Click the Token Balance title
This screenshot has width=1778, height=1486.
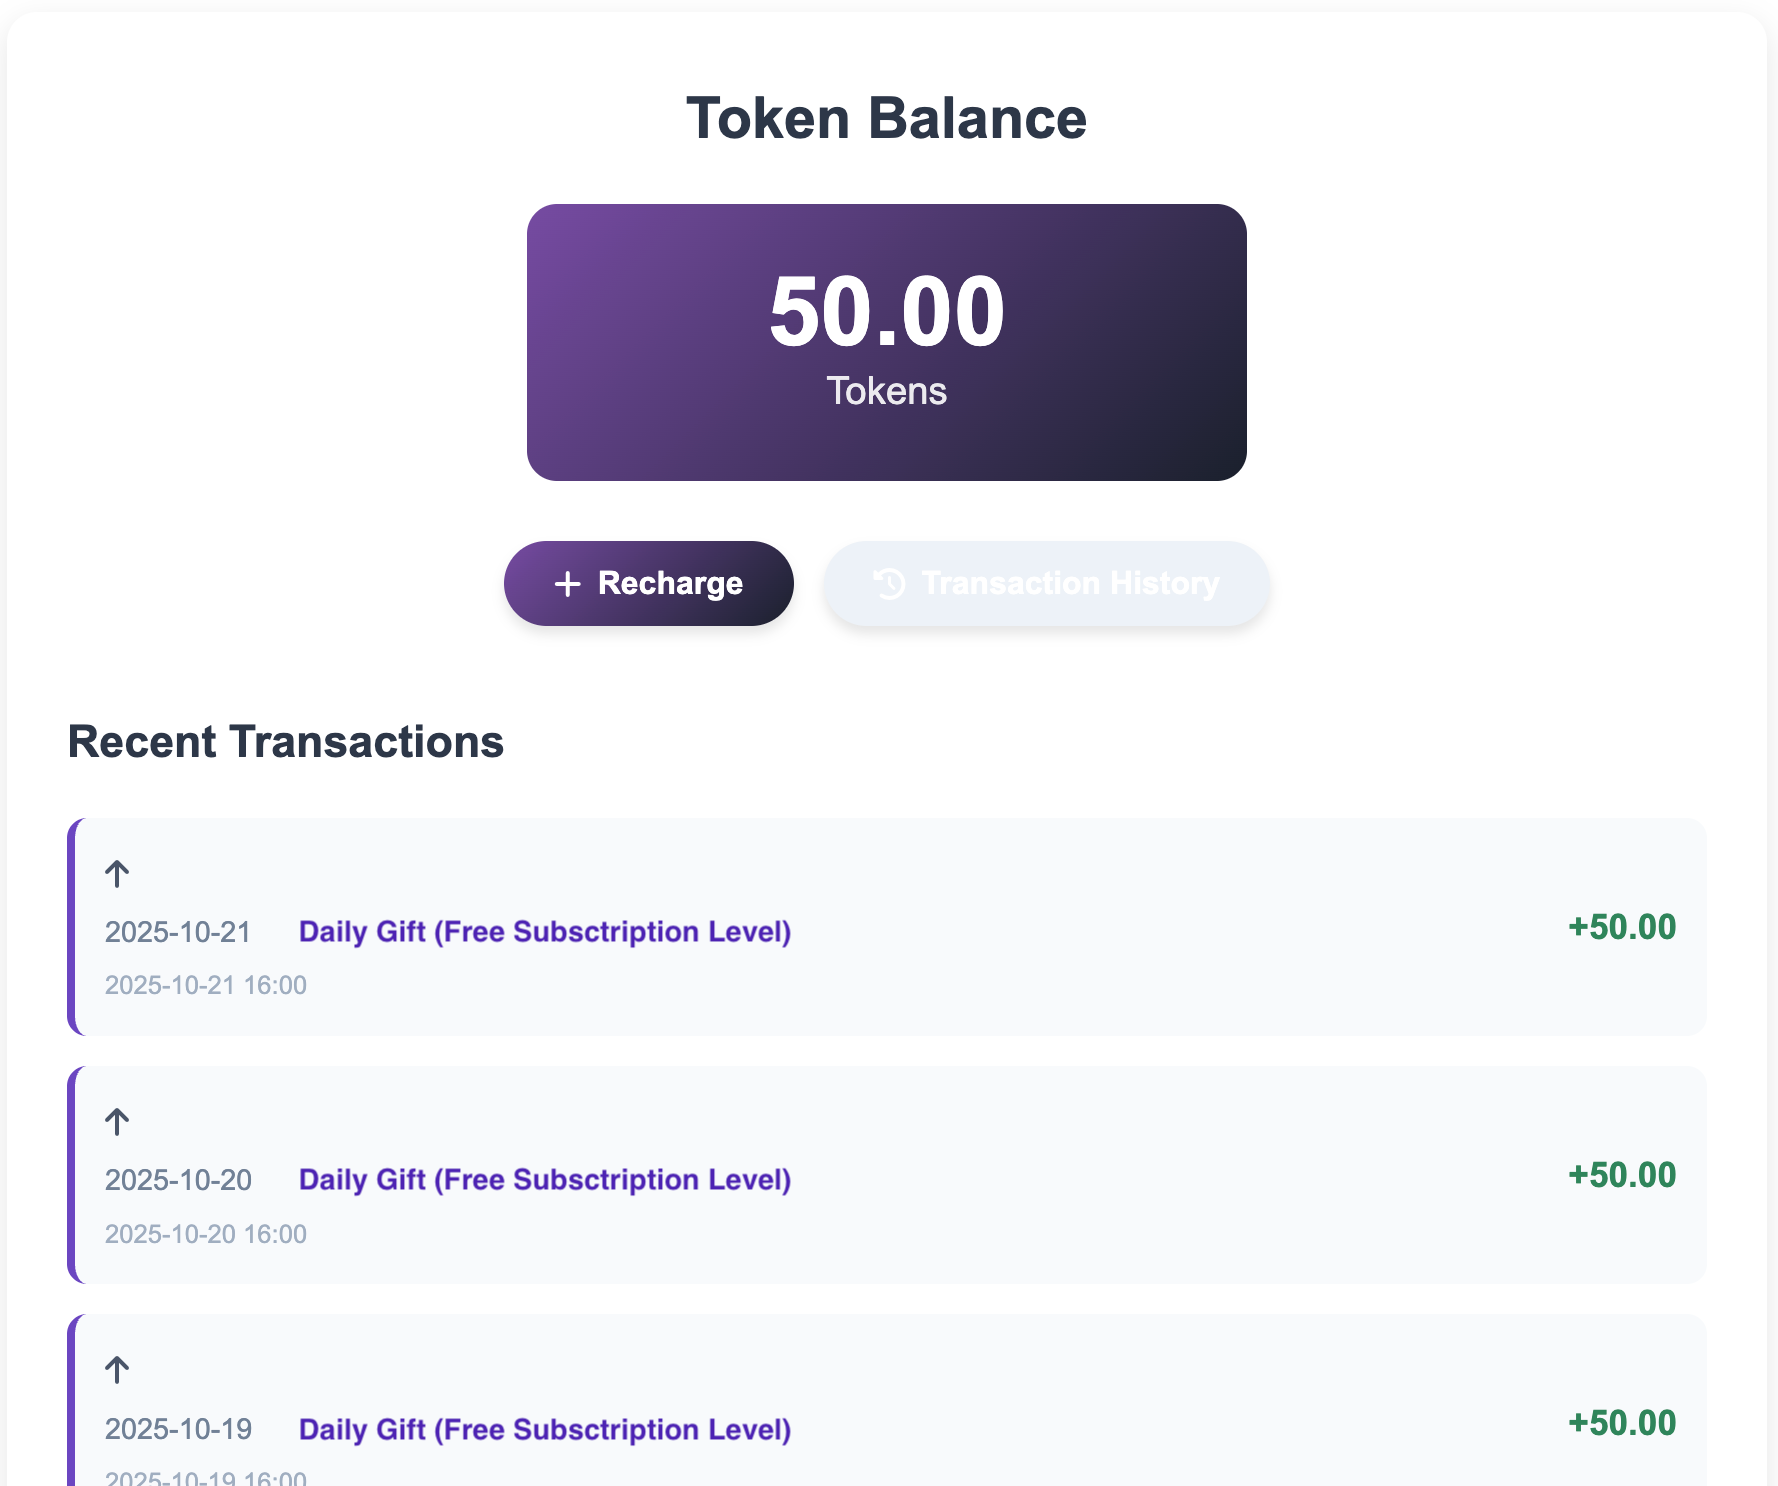[886, 118]
